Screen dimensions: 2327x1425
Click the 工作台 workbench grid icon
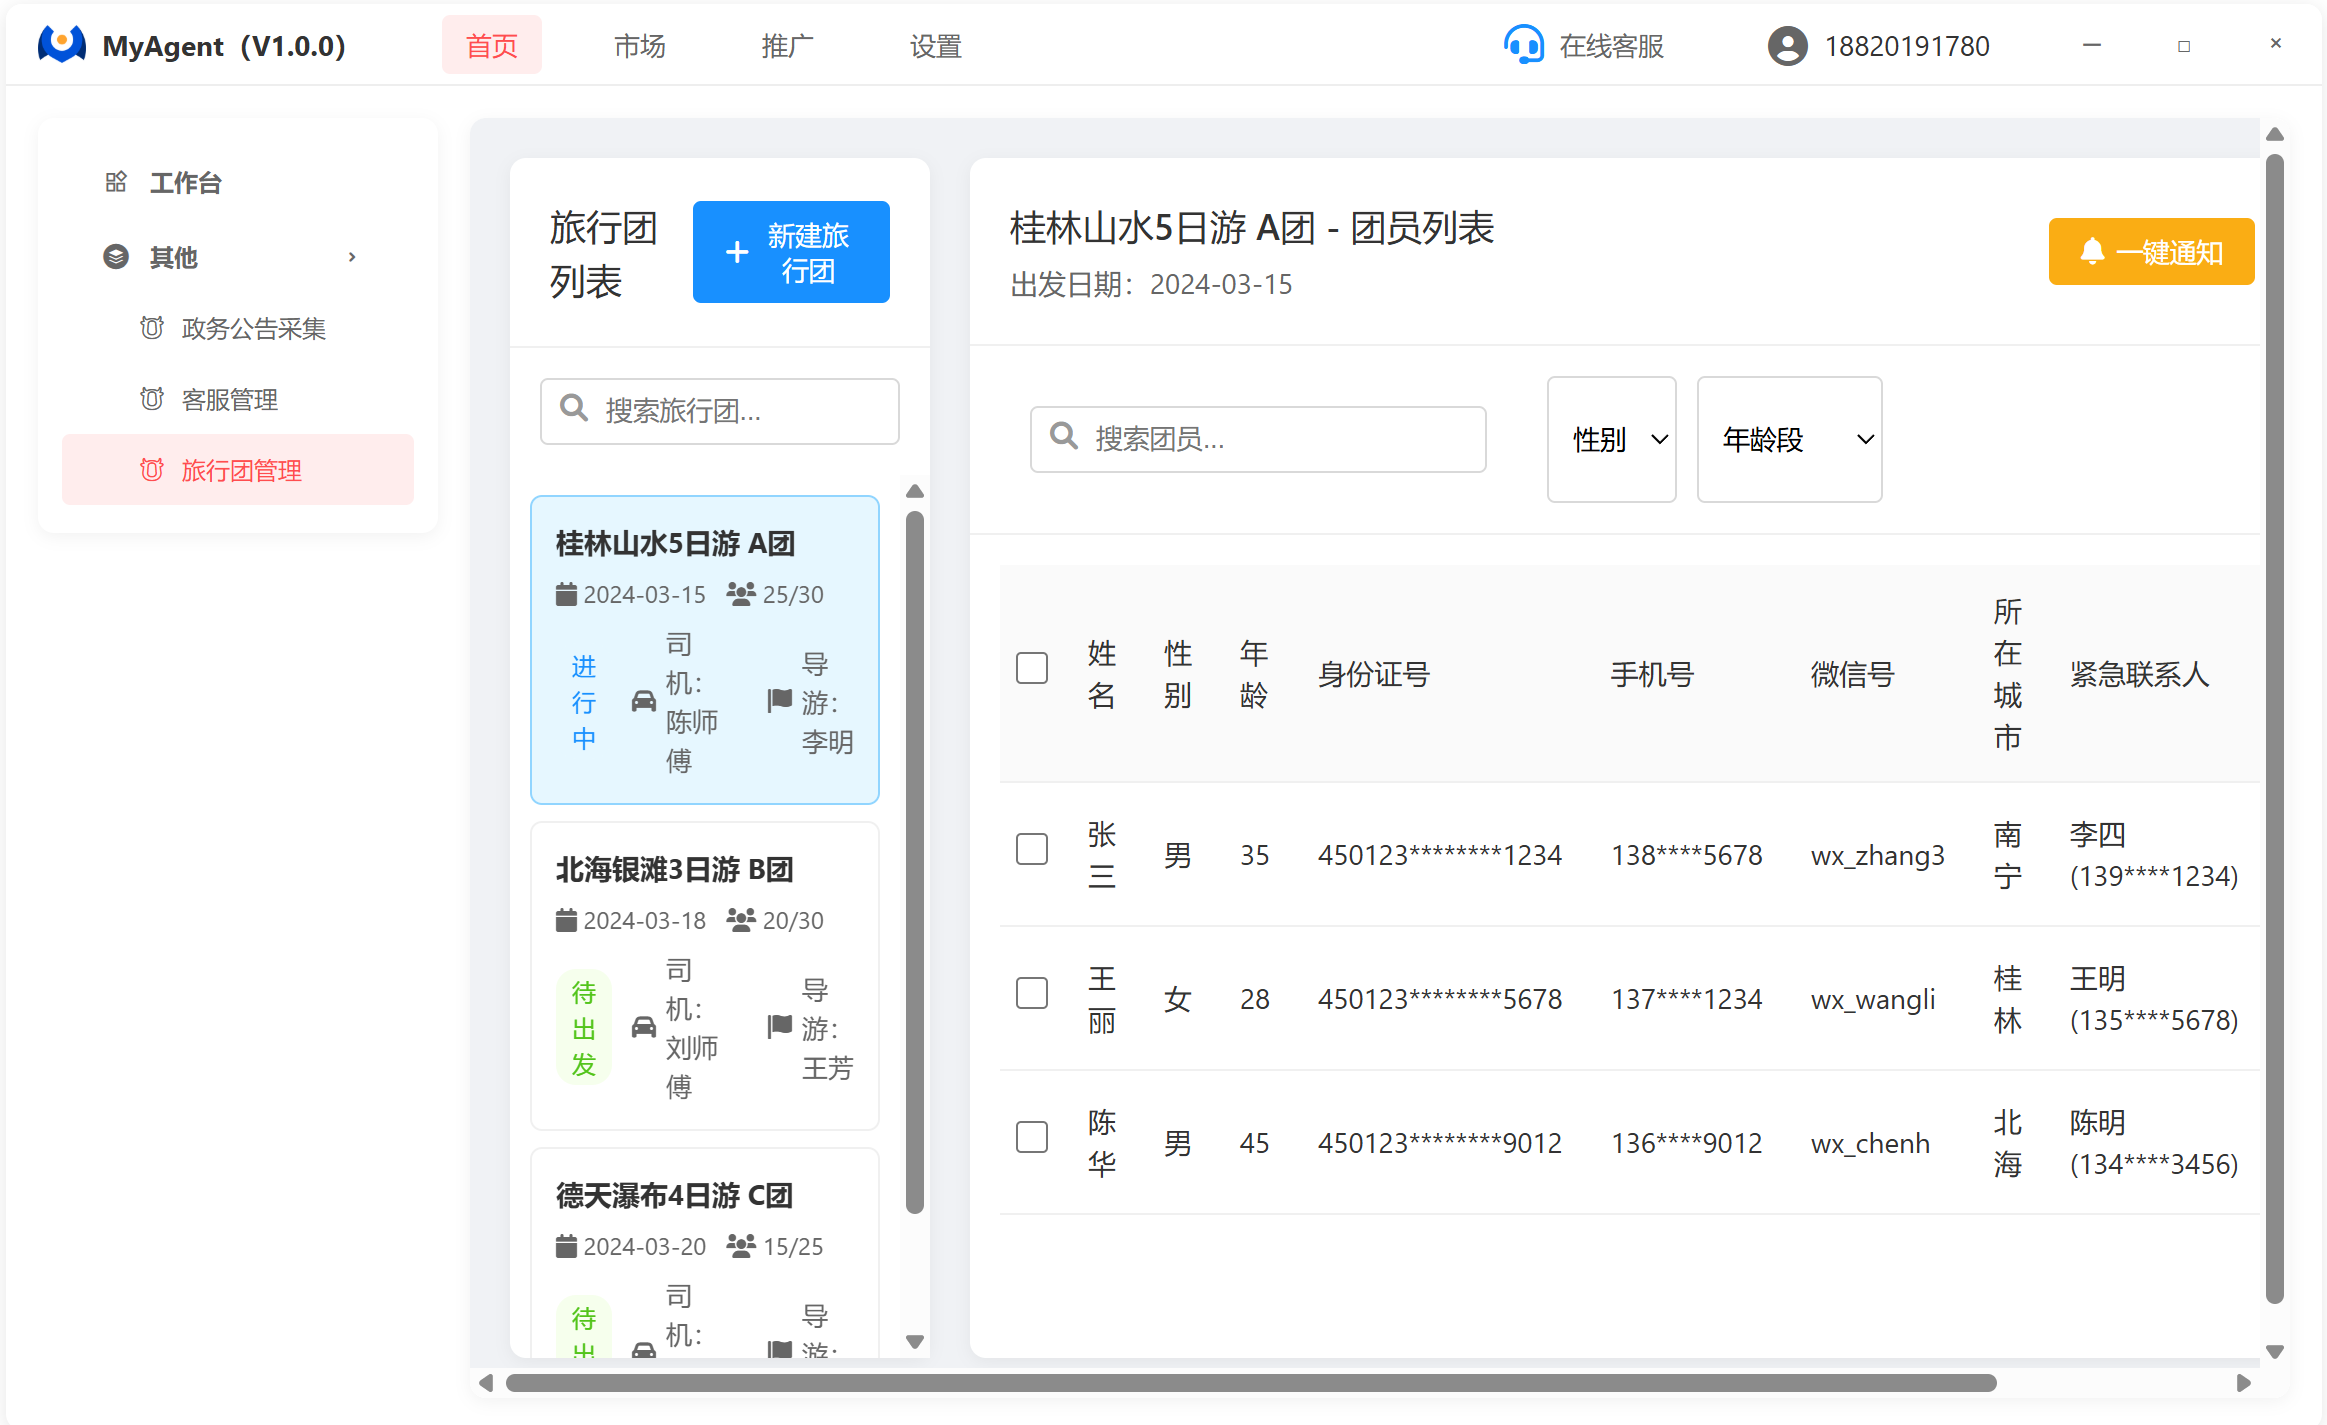(x=116, y=182)
